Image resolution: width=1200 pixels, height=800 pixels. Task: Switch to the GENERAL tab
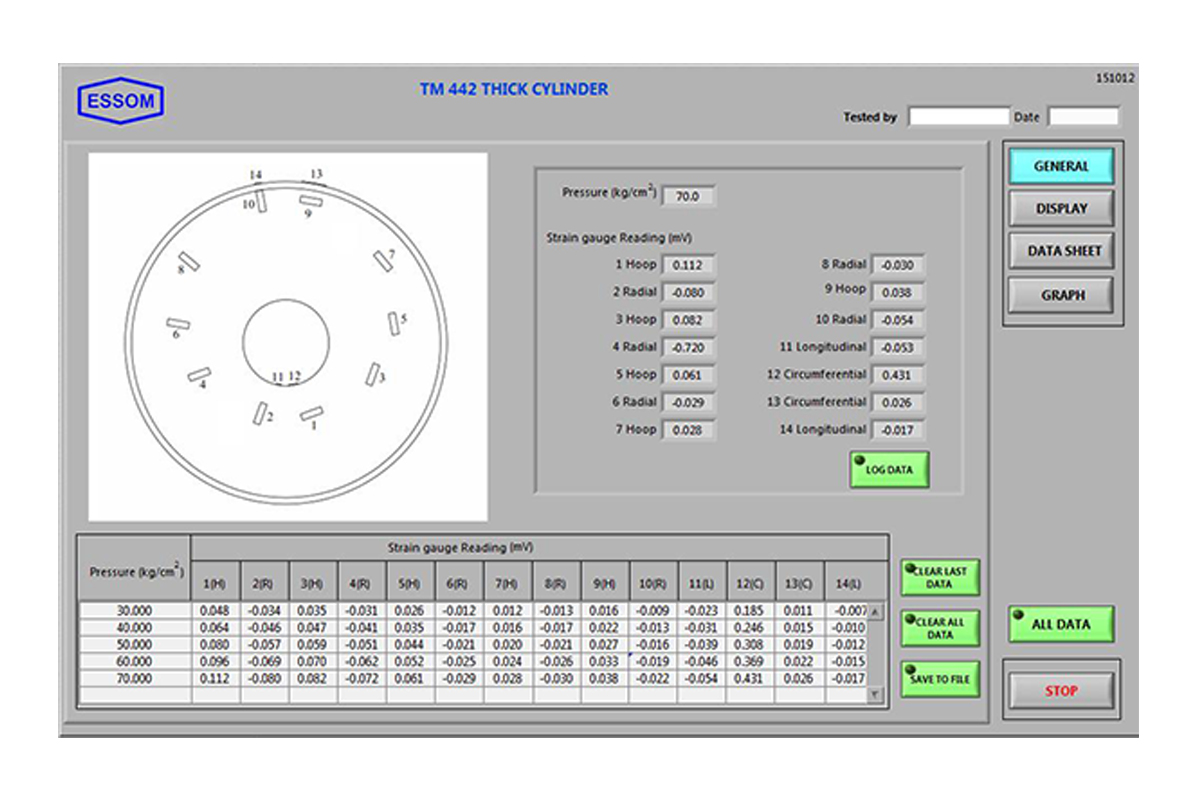point(1060,167)
